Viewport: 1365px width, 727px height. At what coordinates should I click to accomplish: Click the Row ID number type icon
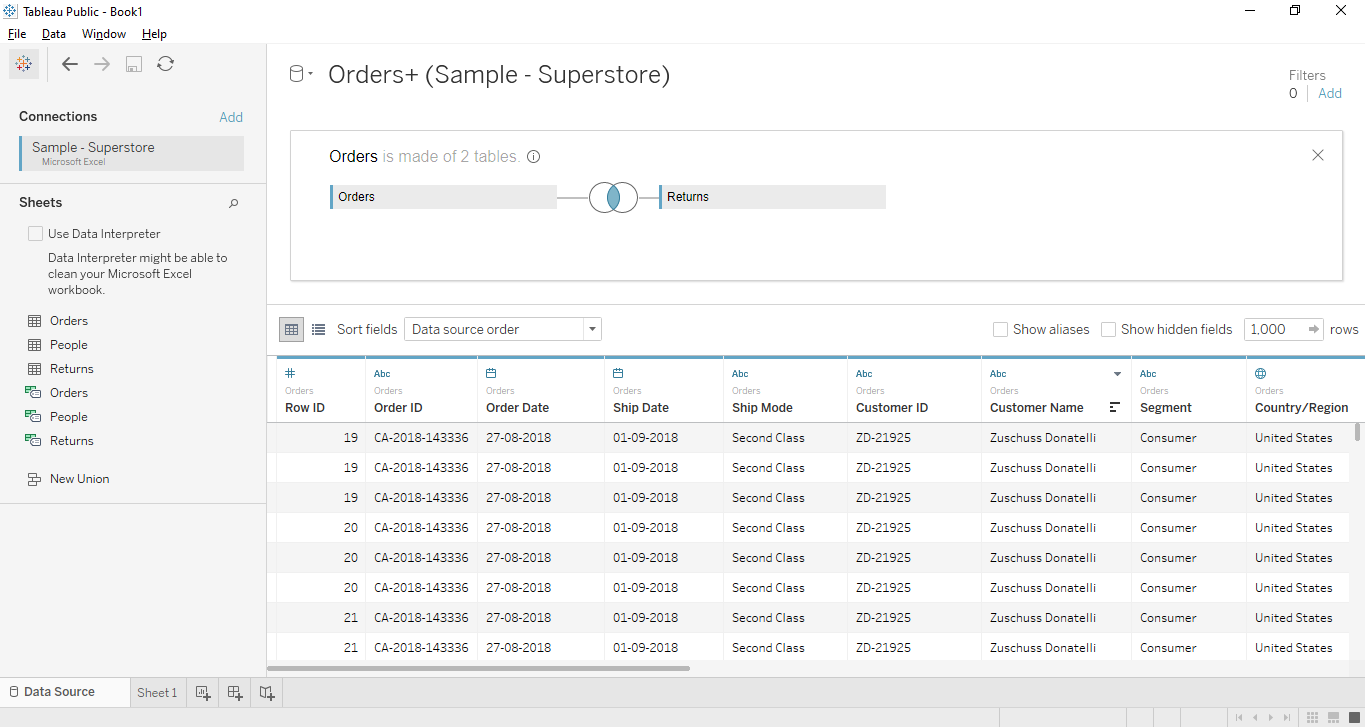pyautogui.click(x=291, y=373)
